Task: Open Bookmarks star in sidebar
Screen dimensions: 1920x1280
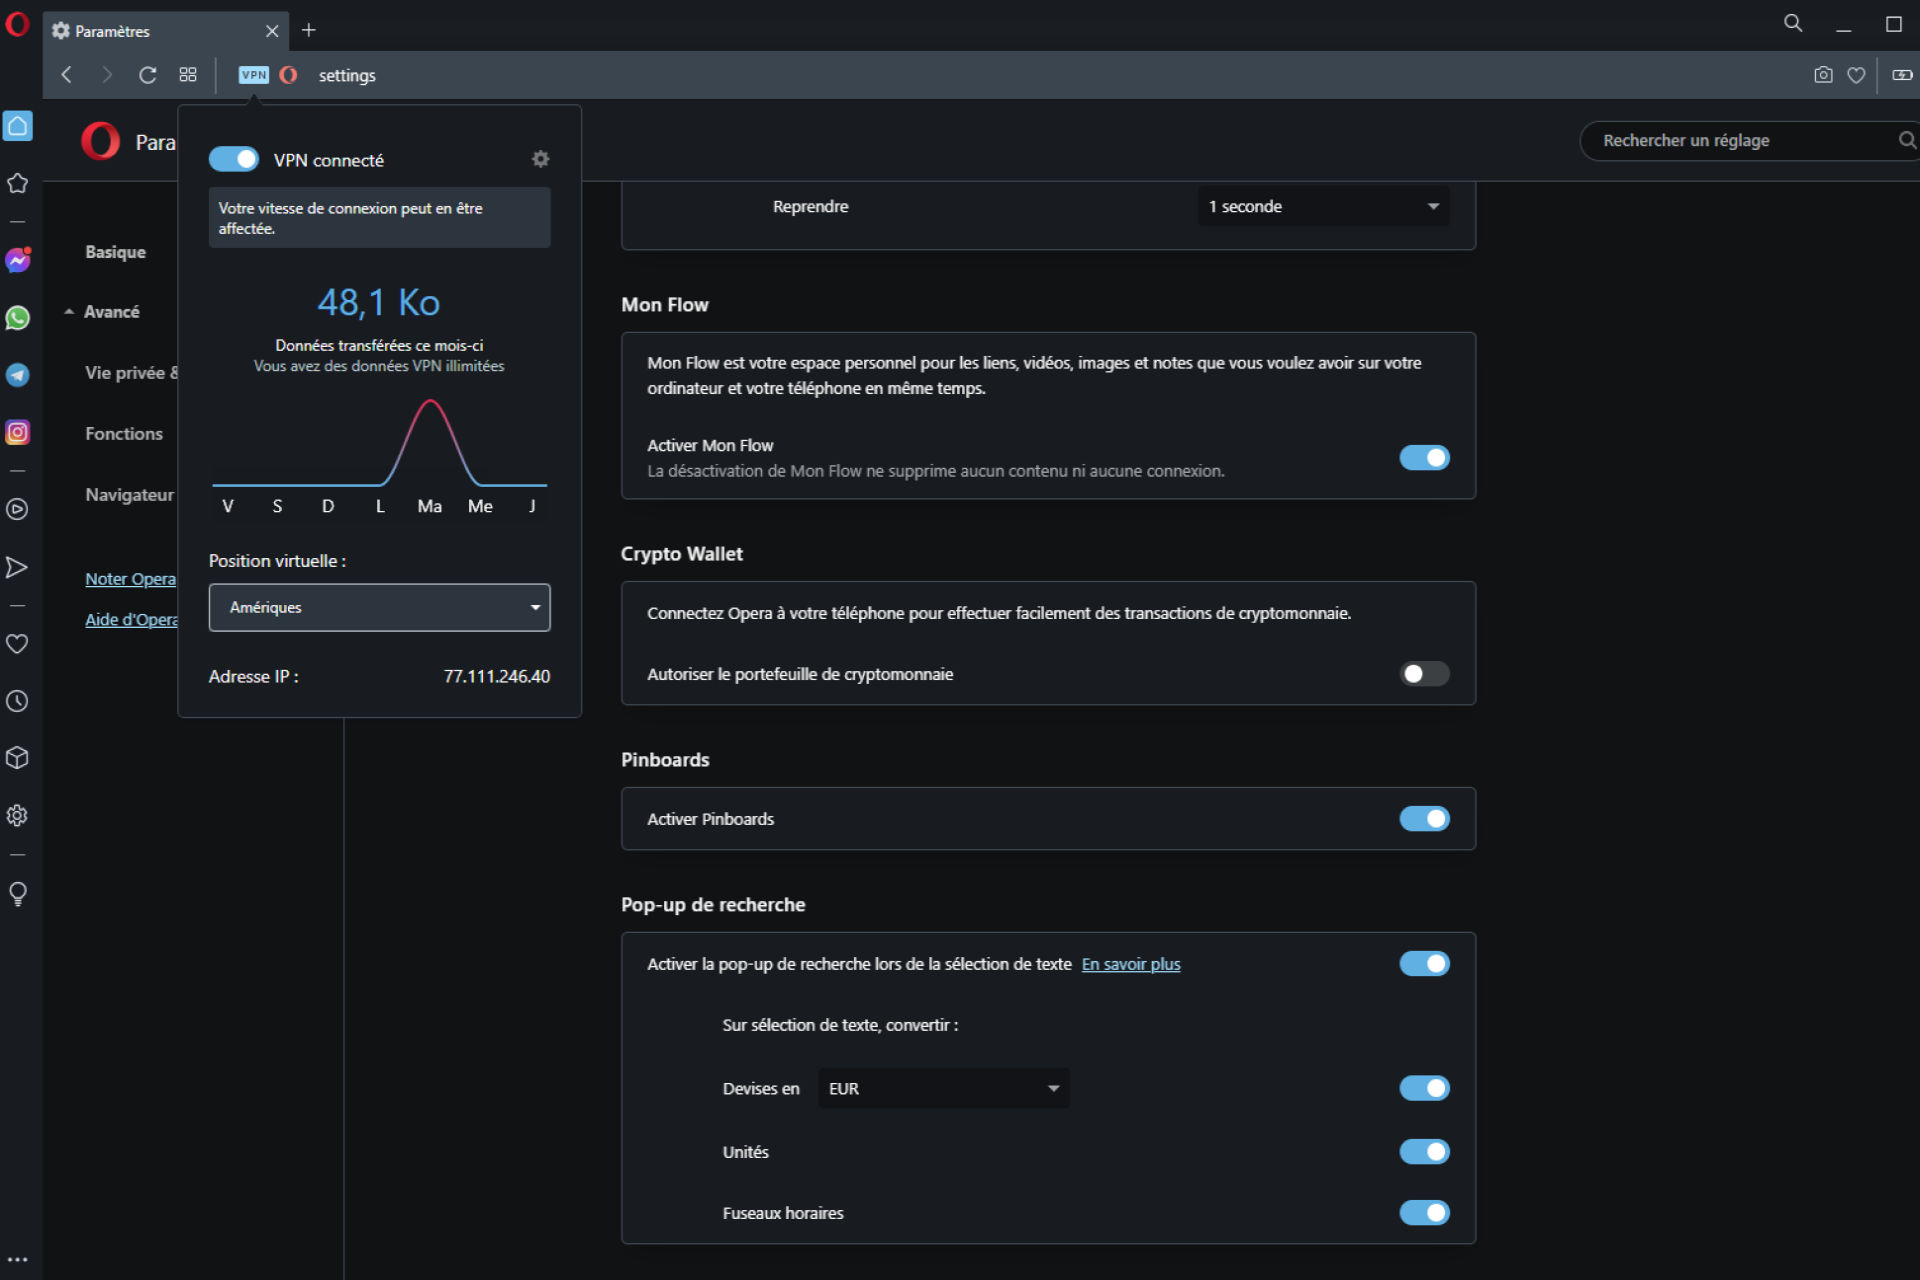Action: pyautogui.click(x=18, y=184)
